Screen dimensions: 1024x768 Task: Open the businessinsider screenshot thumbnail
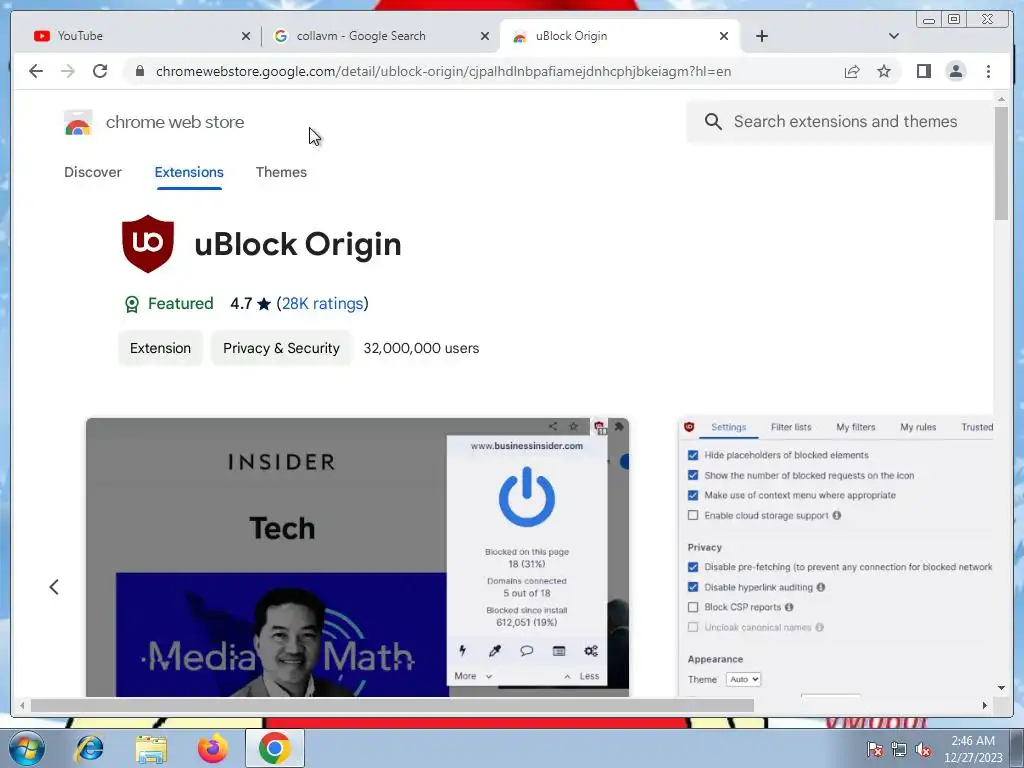[357, 557]
